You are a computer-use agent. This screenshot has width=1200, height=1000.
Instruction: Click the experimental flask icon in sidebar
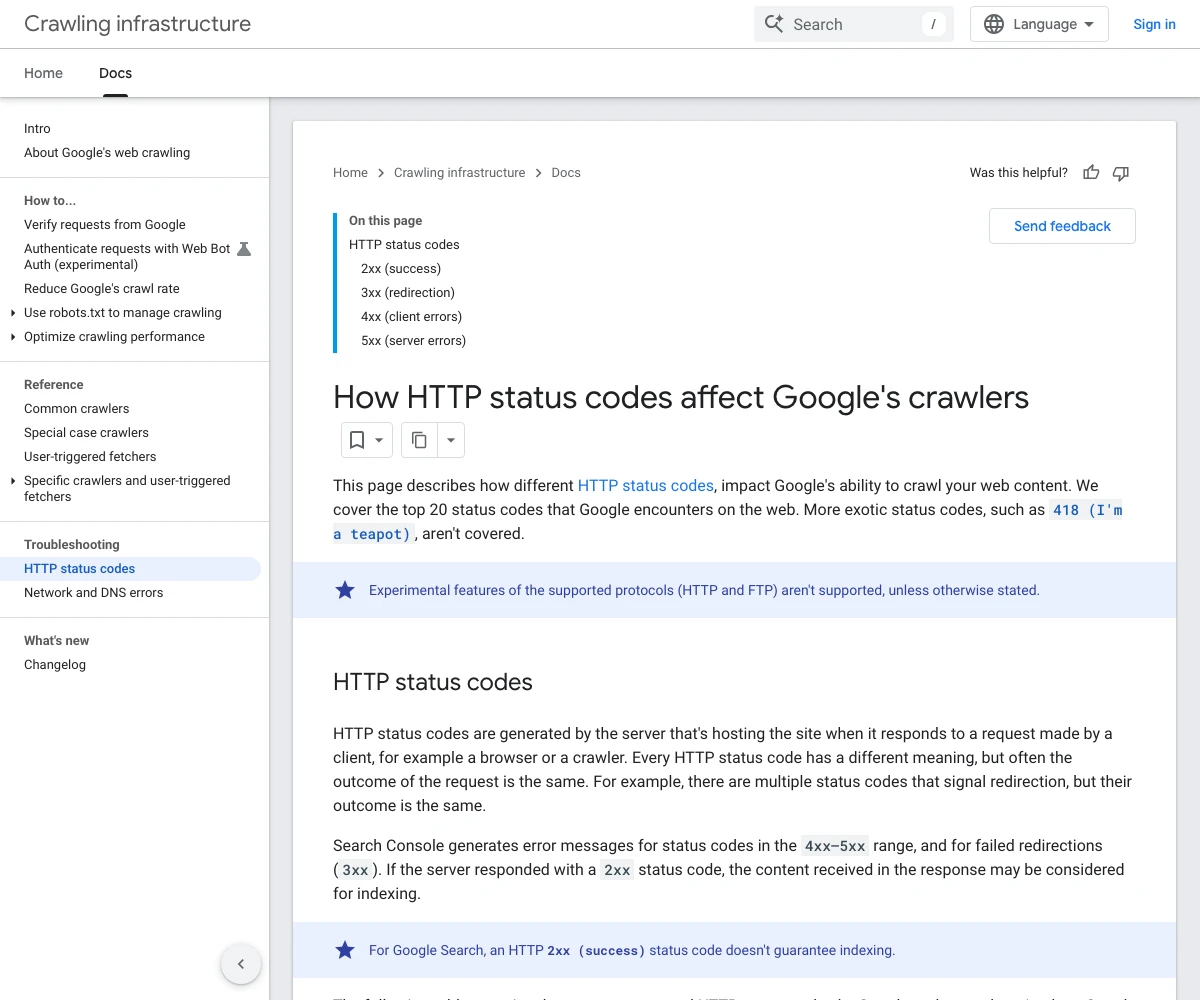244,249
